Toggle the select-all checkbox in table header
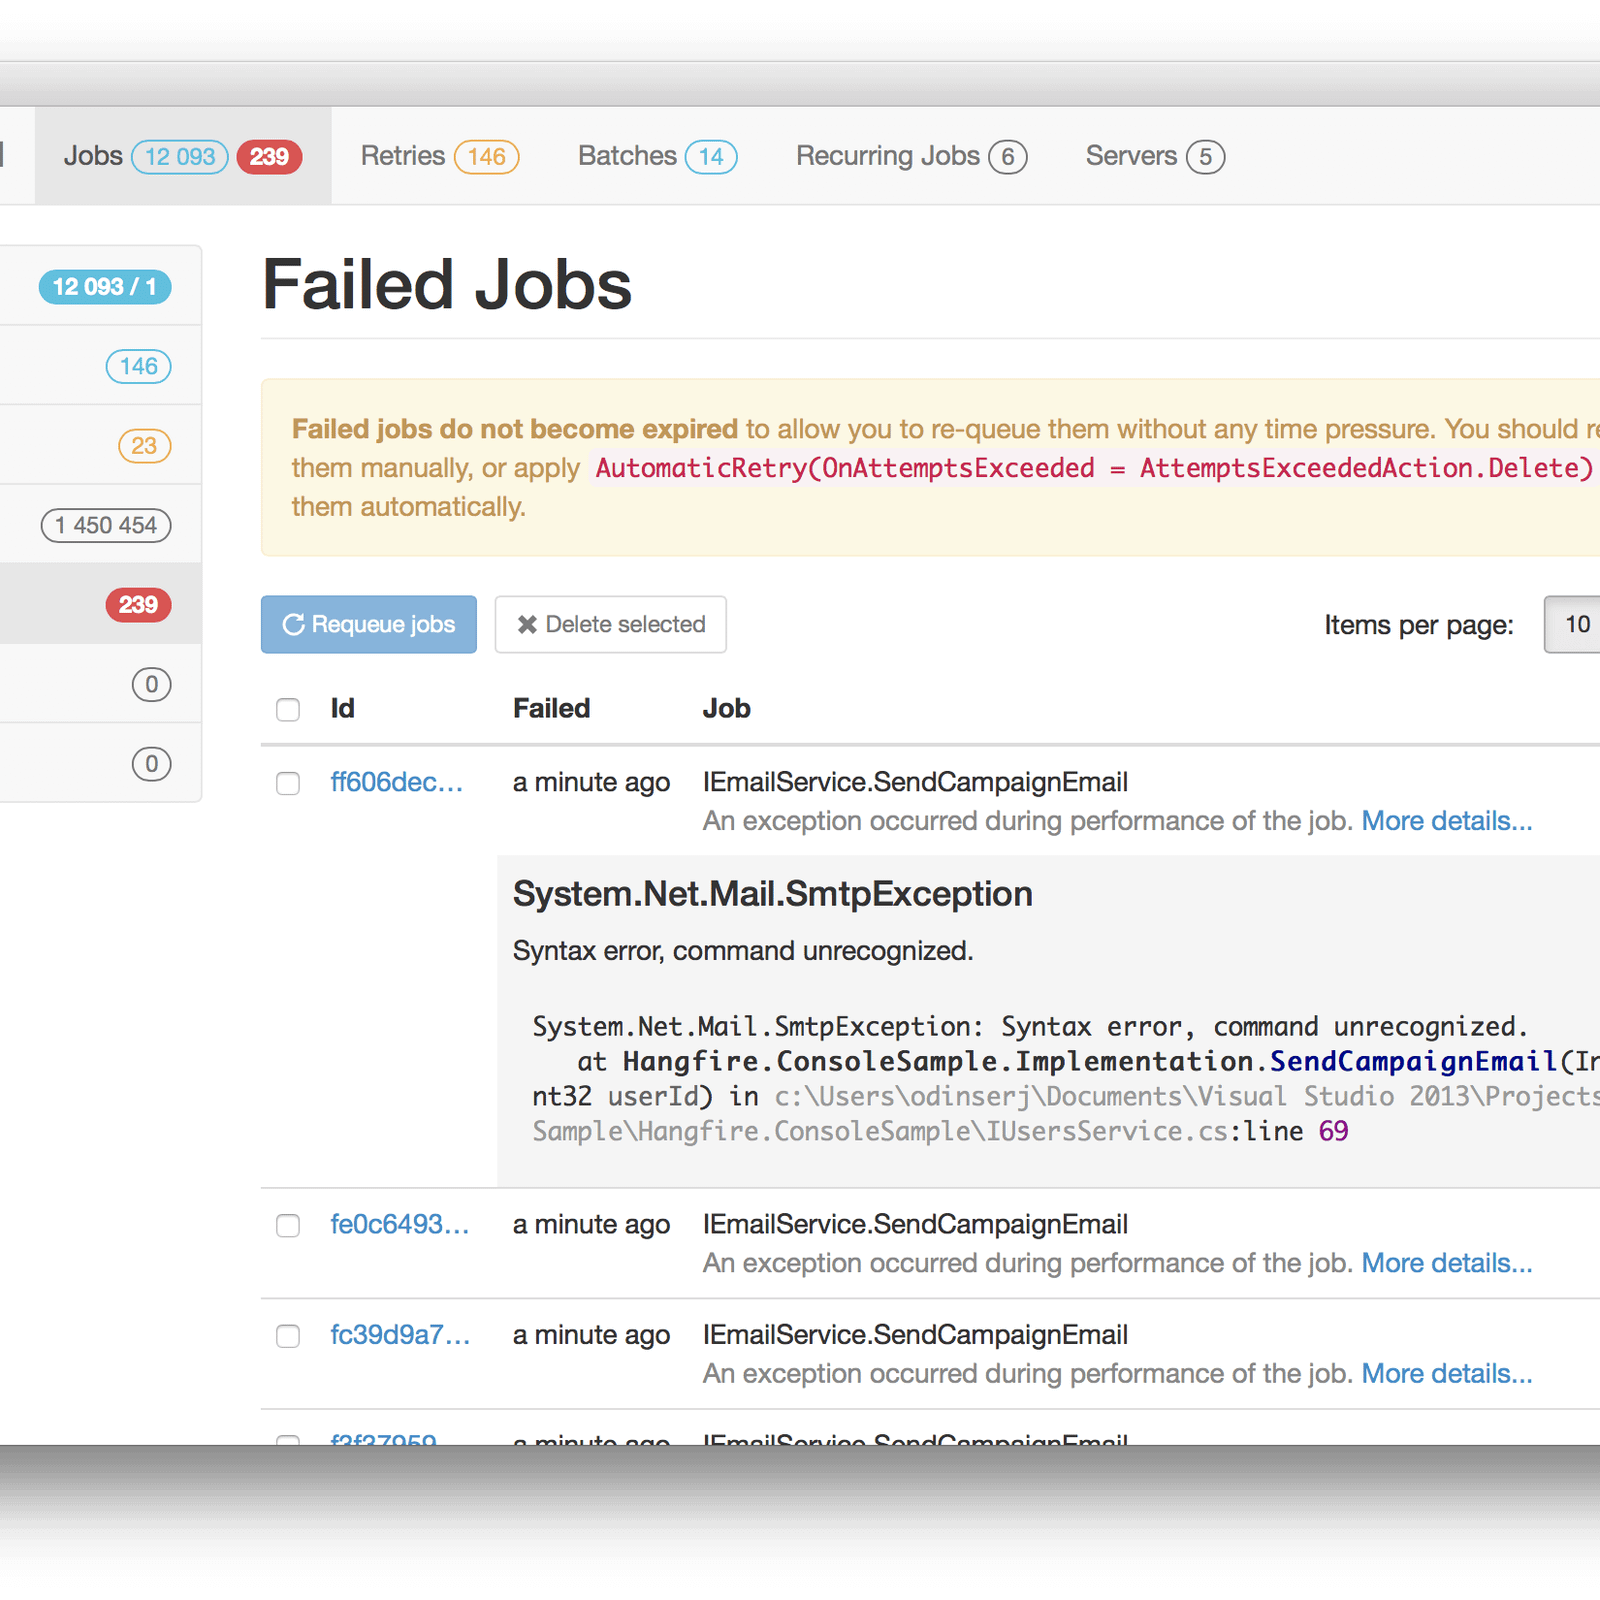1600x1600 pixels. point(288,710)
